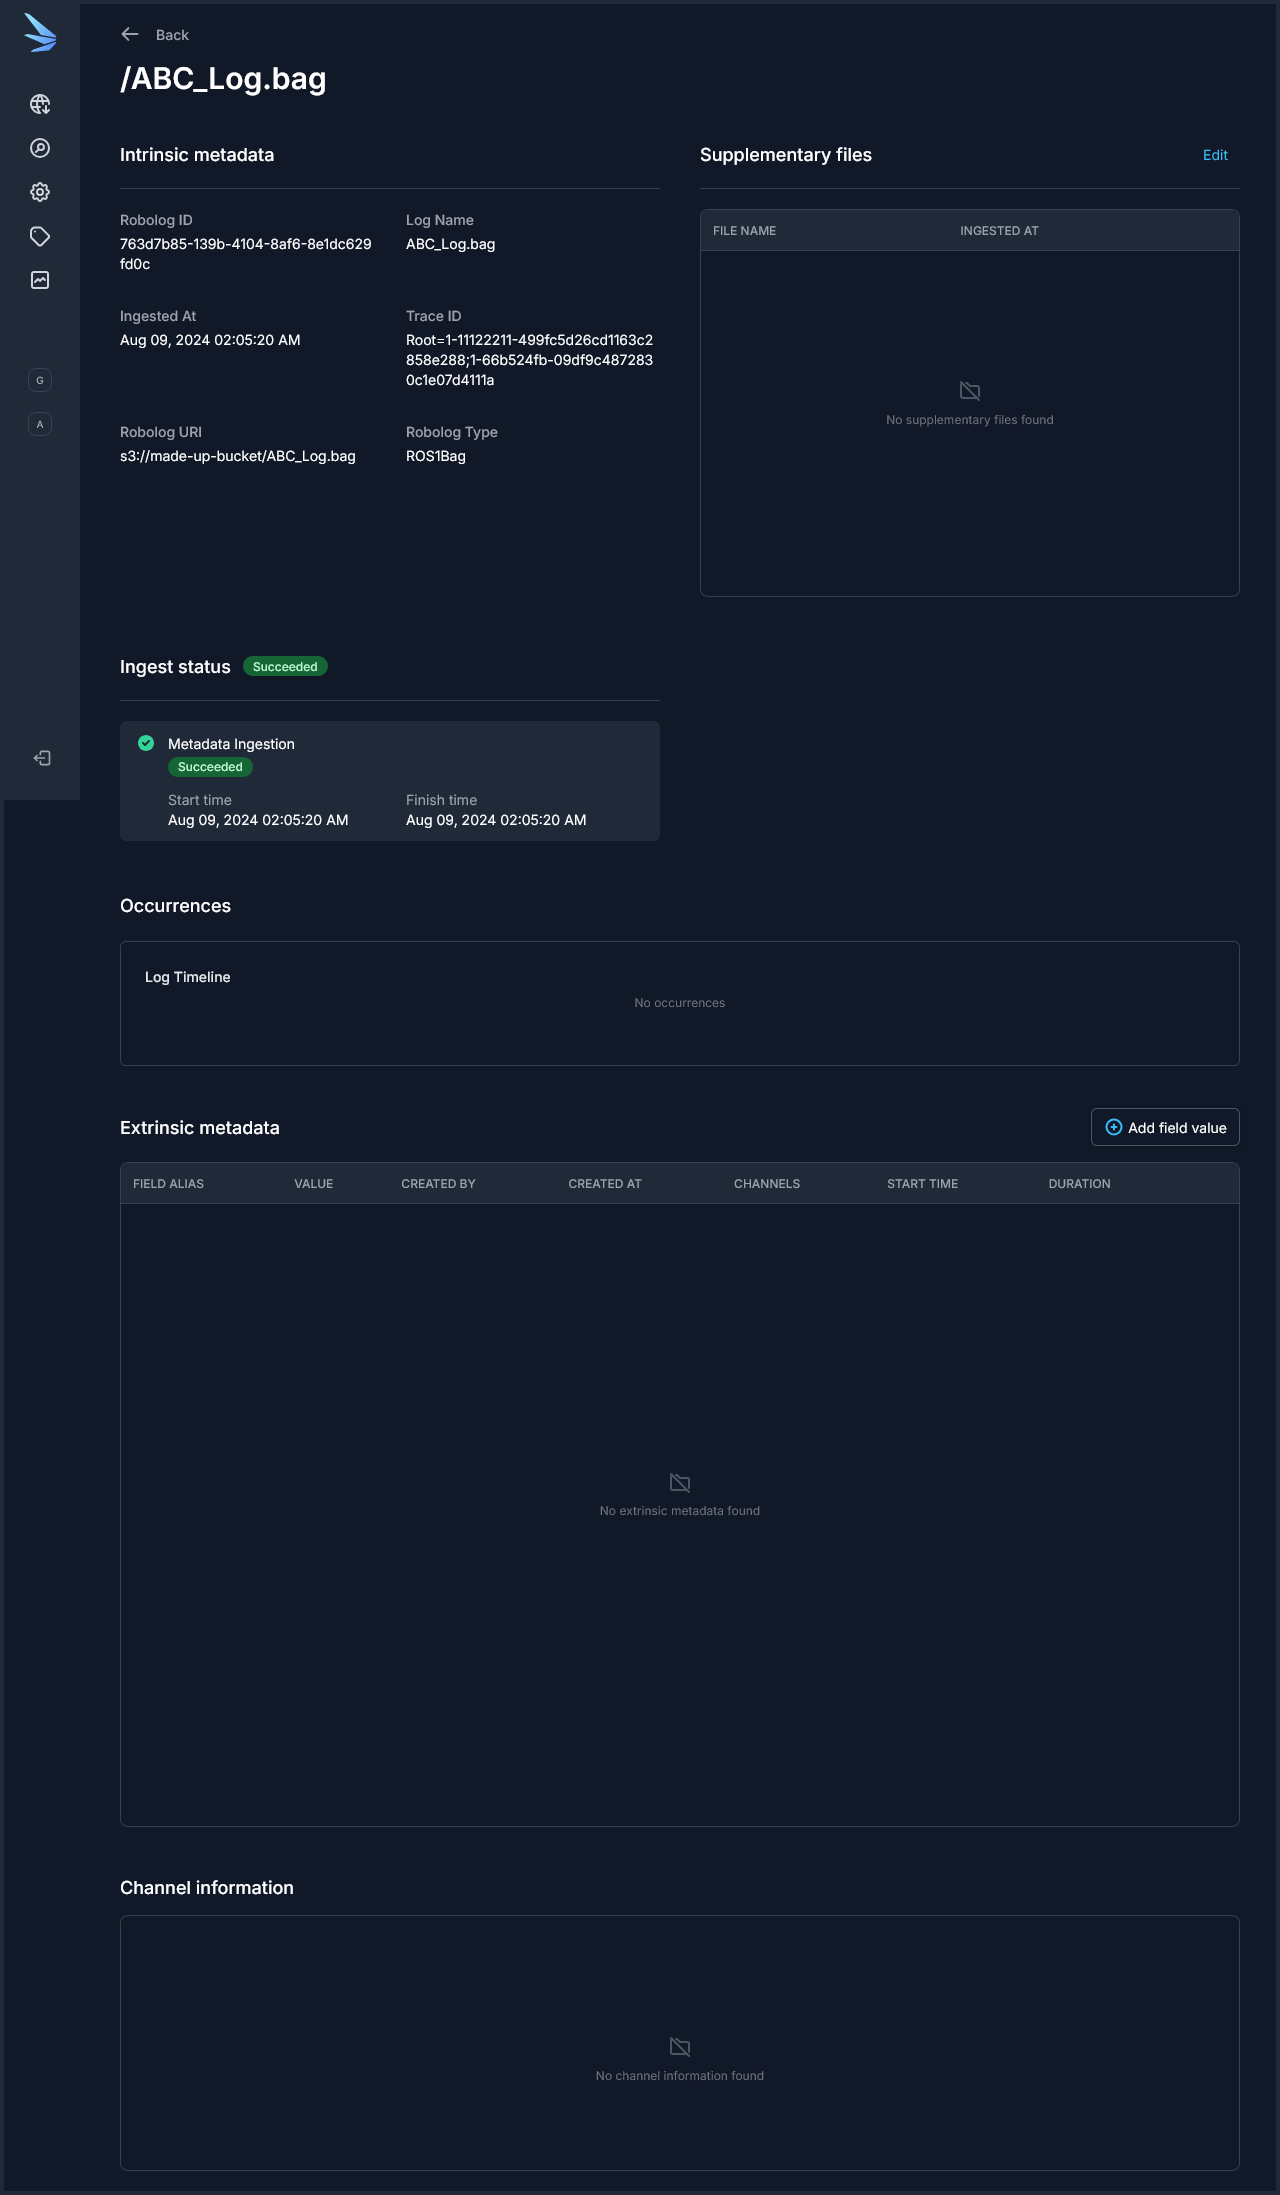Click the /ABC_Log.bag page title

click(x=223, y=79)
